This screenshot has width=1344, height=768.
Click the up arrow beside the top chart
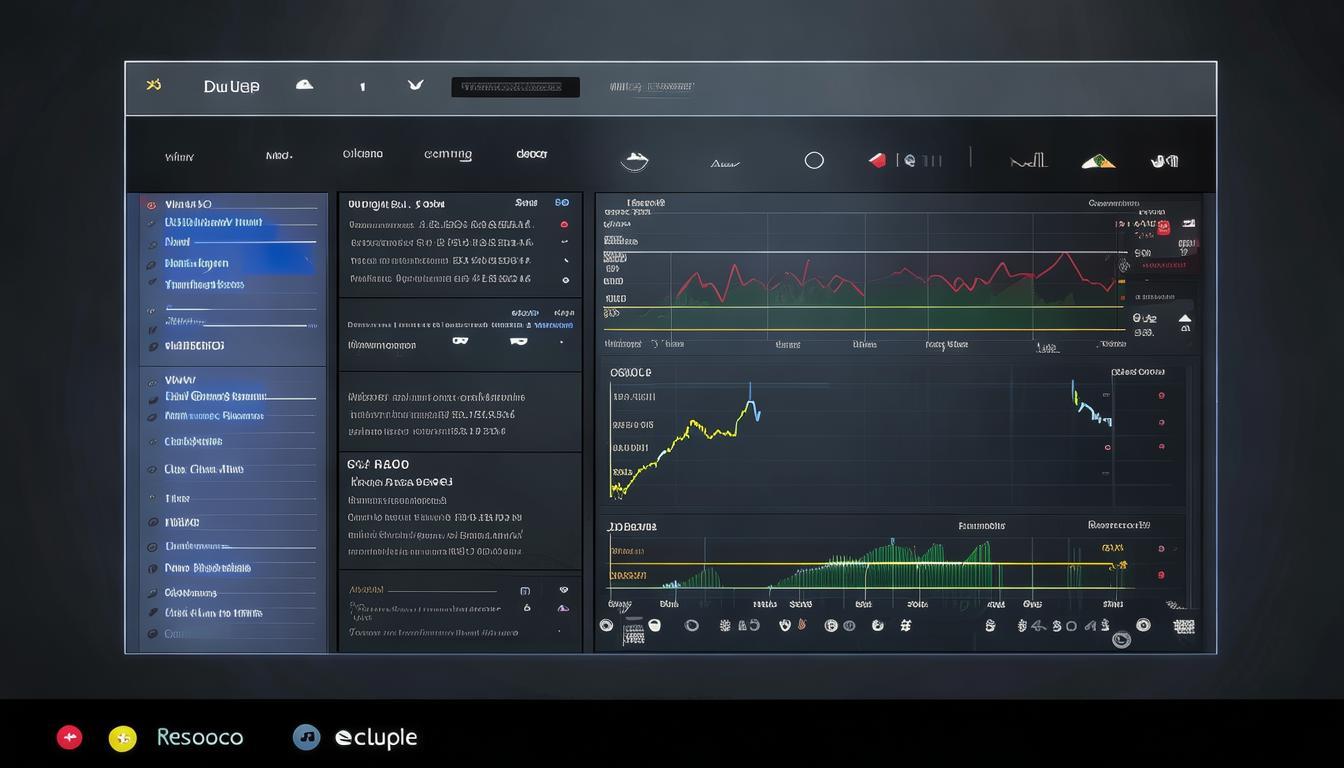click(1185, 319)
